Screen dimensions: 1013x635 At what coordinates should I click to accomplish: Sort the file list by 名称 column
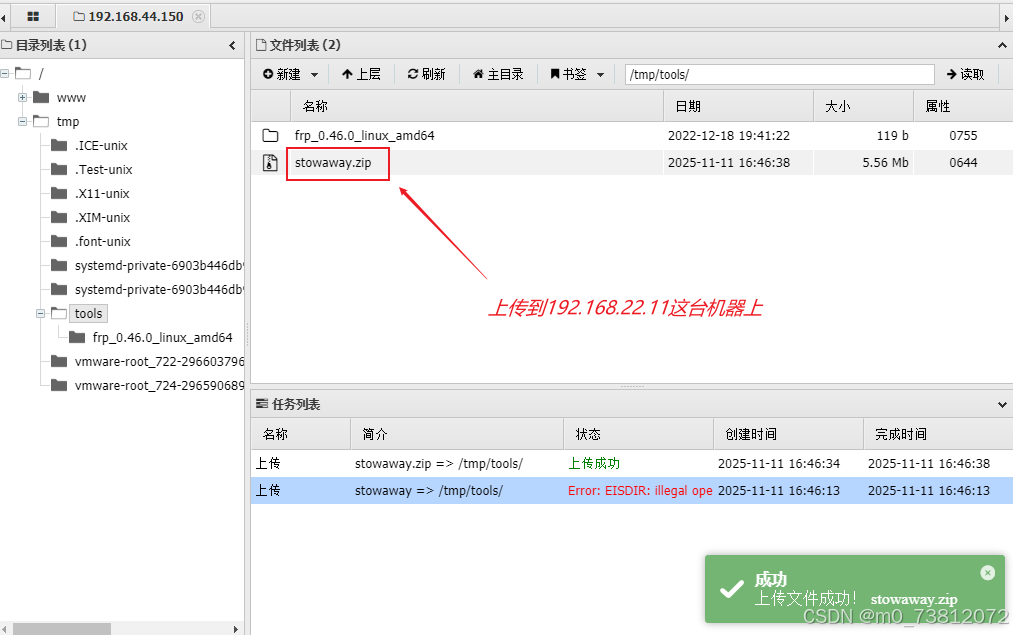tap(477, 106)
